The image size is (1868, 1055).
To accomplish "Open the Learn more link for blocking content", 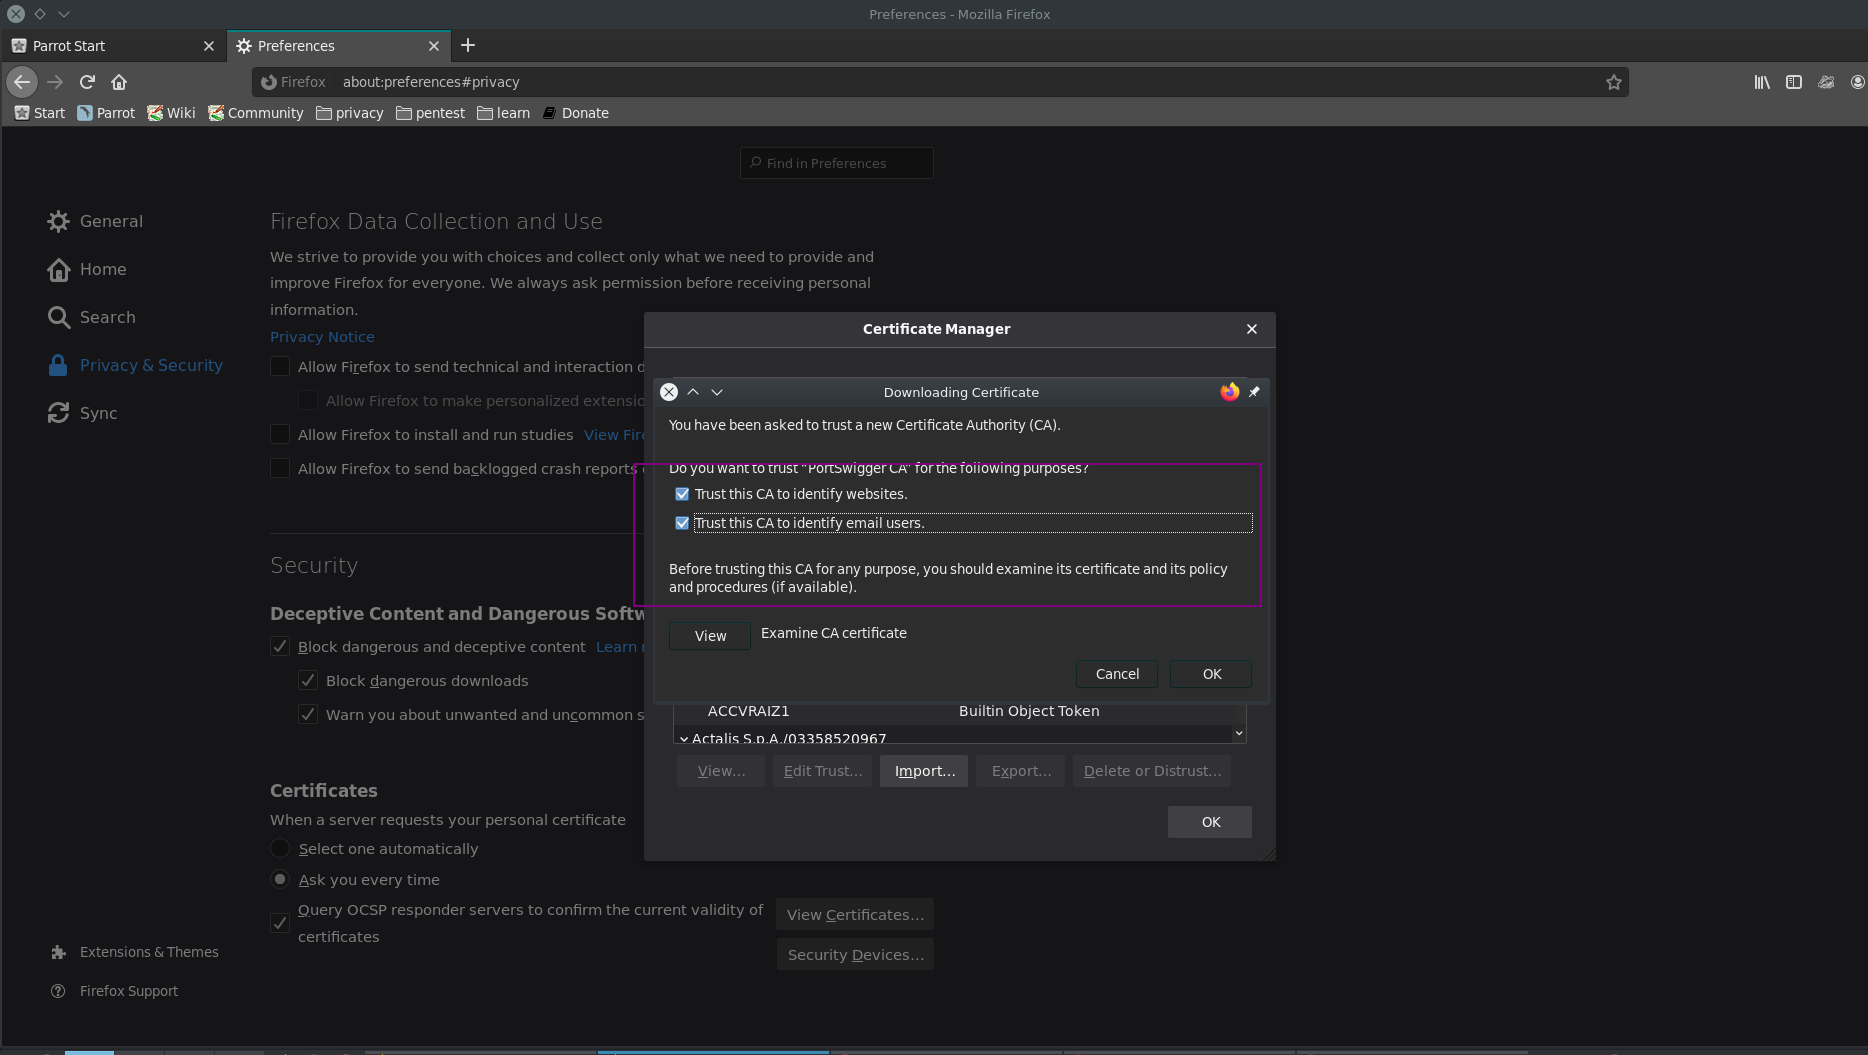I will [x=620, y=647].
